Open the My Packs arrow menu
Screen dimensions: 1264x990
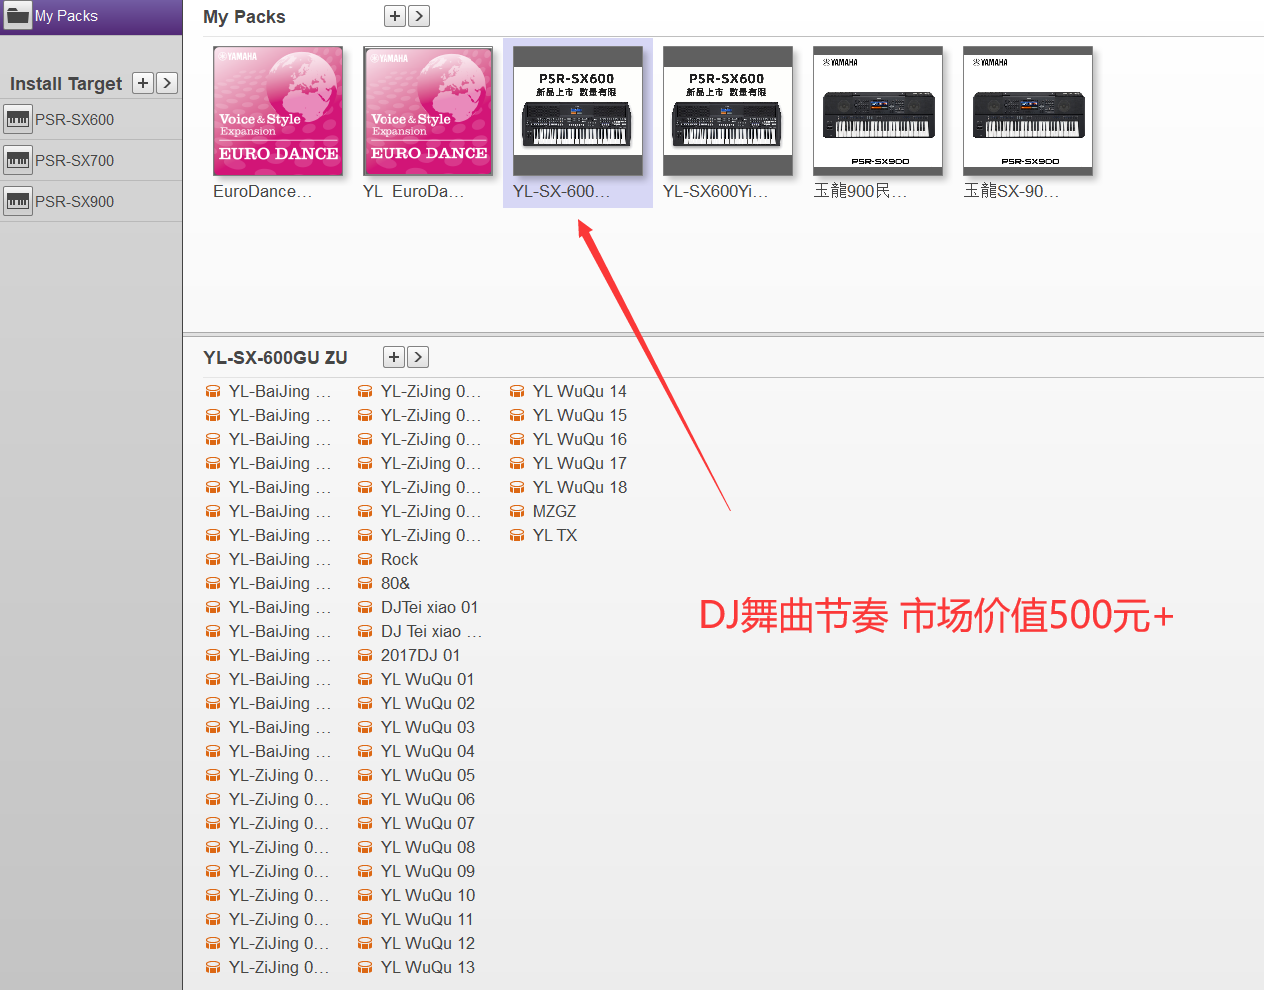[420, 16]
